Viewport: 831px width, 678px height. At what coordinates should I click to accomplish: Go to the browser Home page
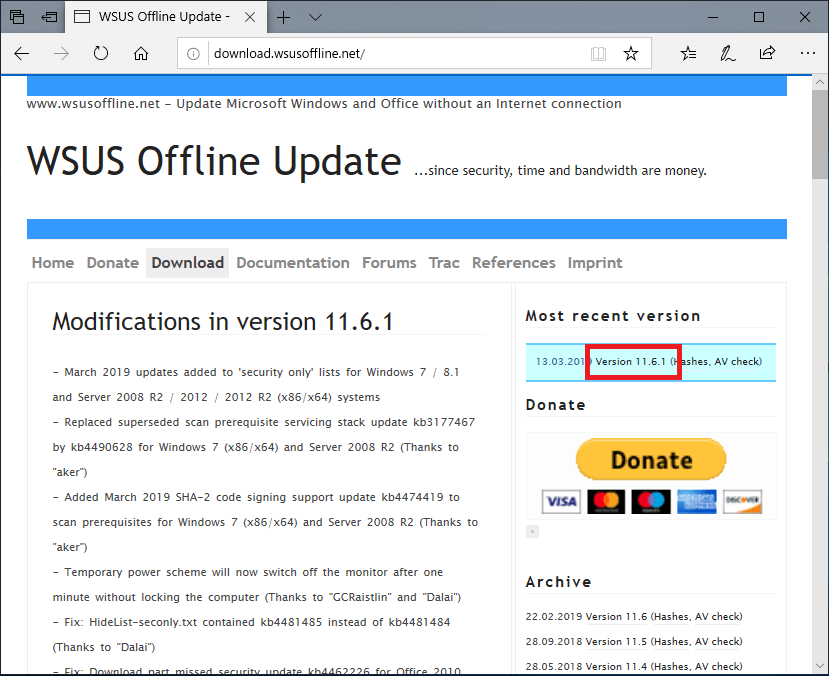[x=140, y=54]
